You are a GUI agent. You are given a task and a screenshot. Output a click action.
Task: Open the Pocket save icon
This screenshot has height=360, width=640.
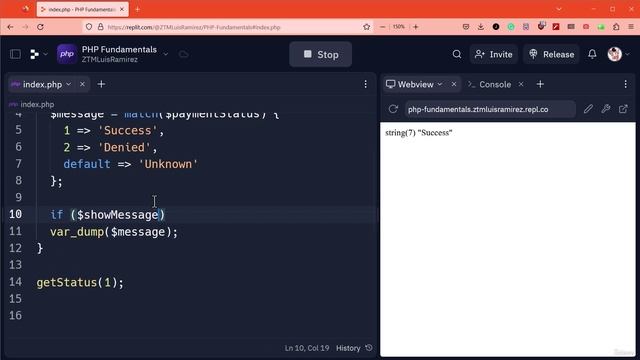(466, 27)
